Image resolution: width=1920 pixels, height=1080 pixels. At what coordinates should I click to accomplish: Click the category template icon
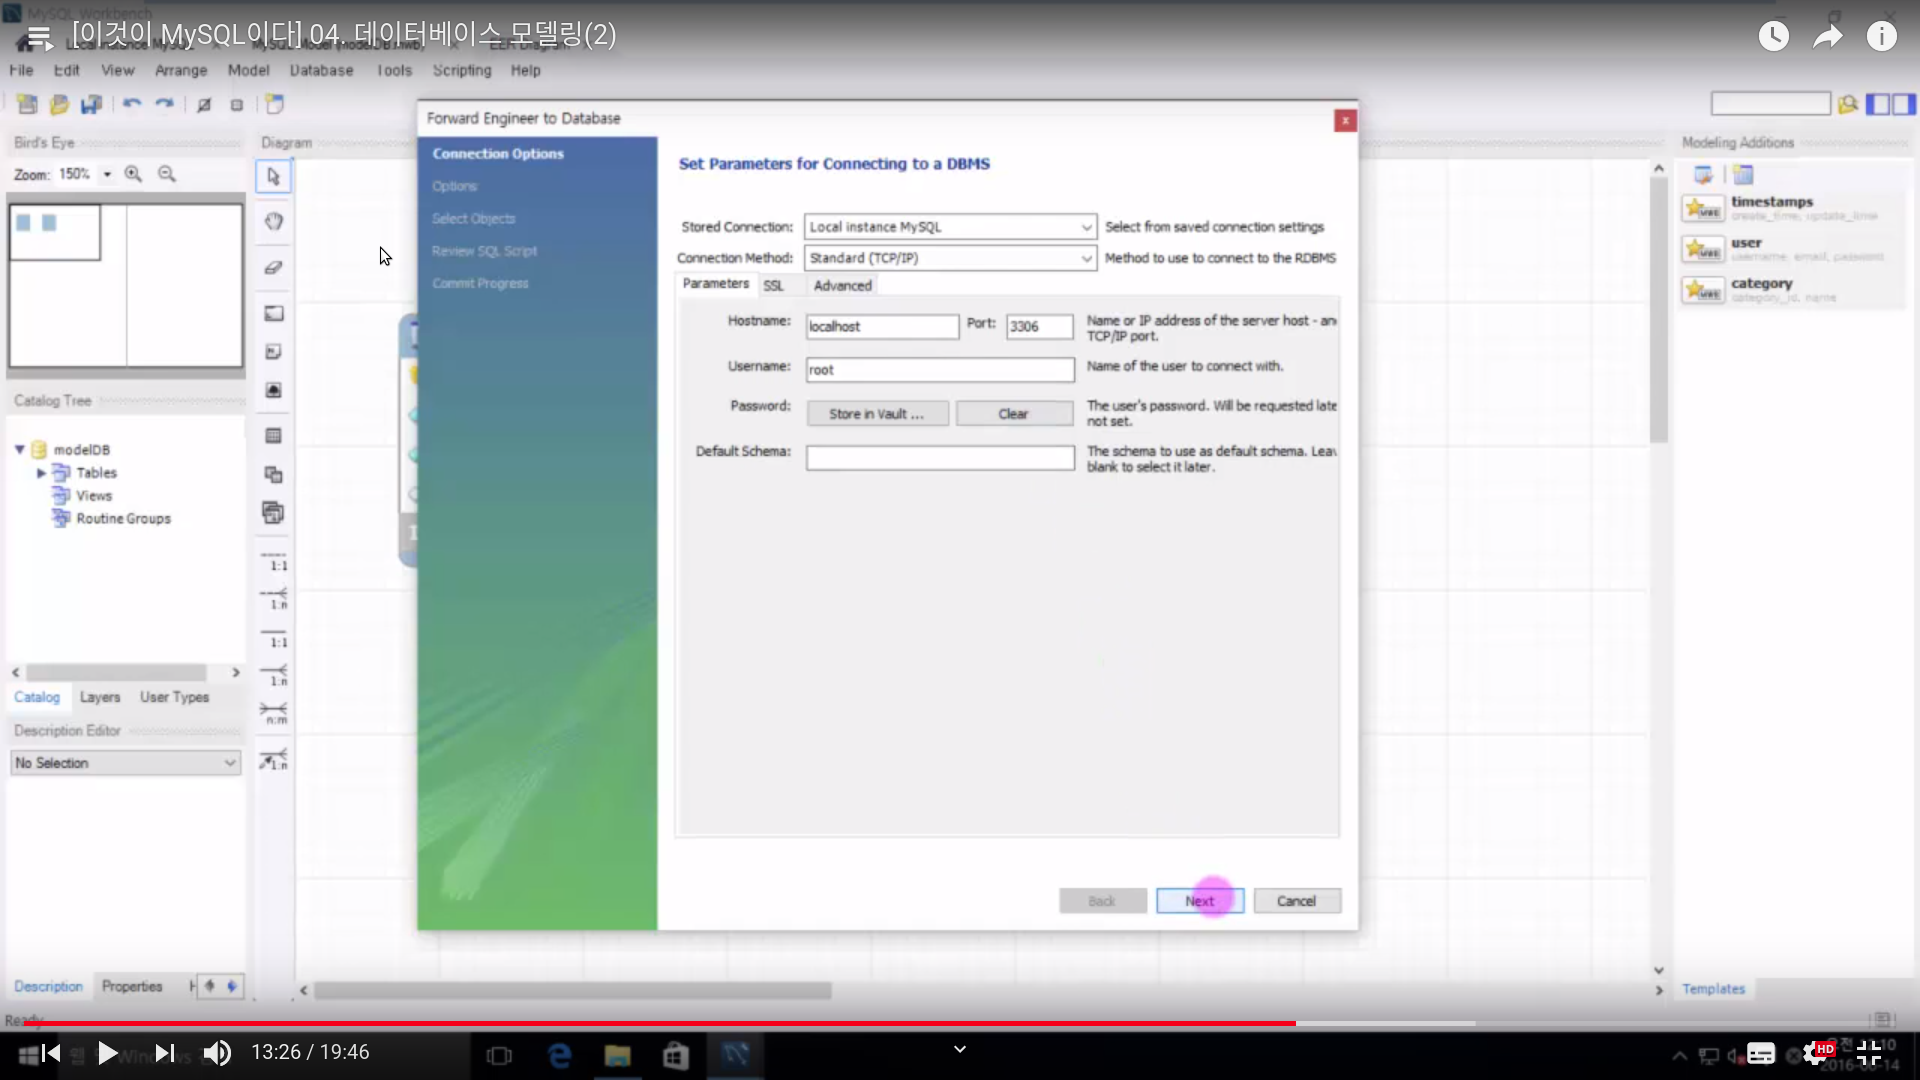pos(1703,290)
